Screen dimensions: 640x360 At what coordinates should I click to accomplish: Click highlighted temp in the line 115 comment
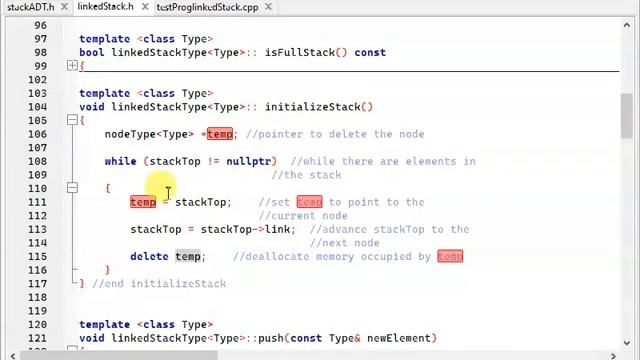[x=450, y=256]
